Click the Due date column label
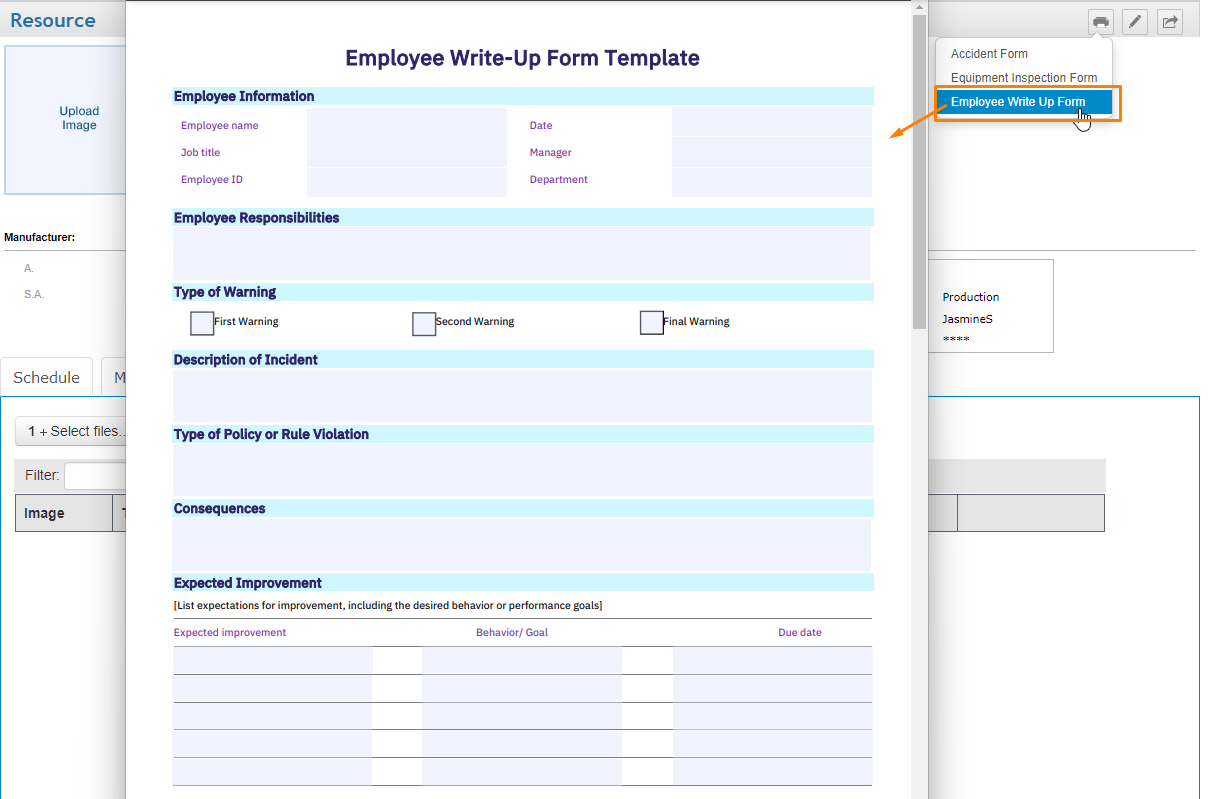This screenshot has height=799, width=1217. click(800, 632)
